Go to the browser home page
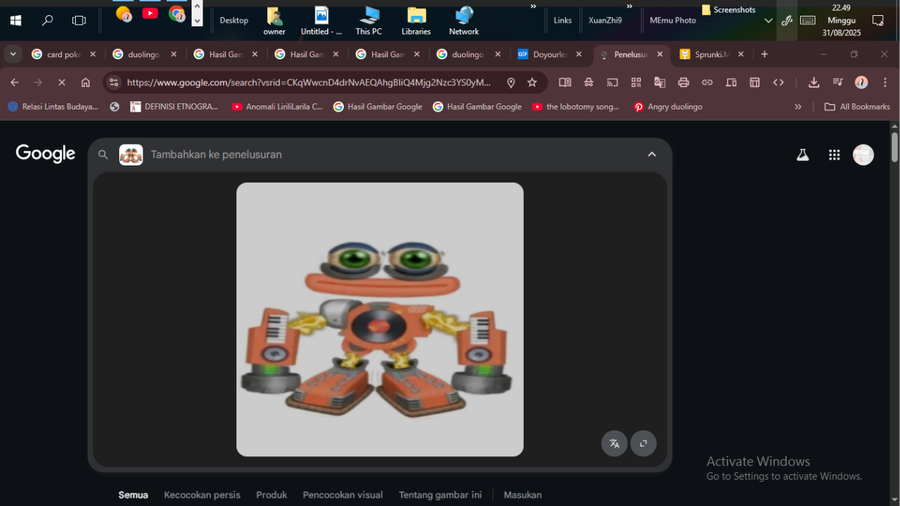 86,83
